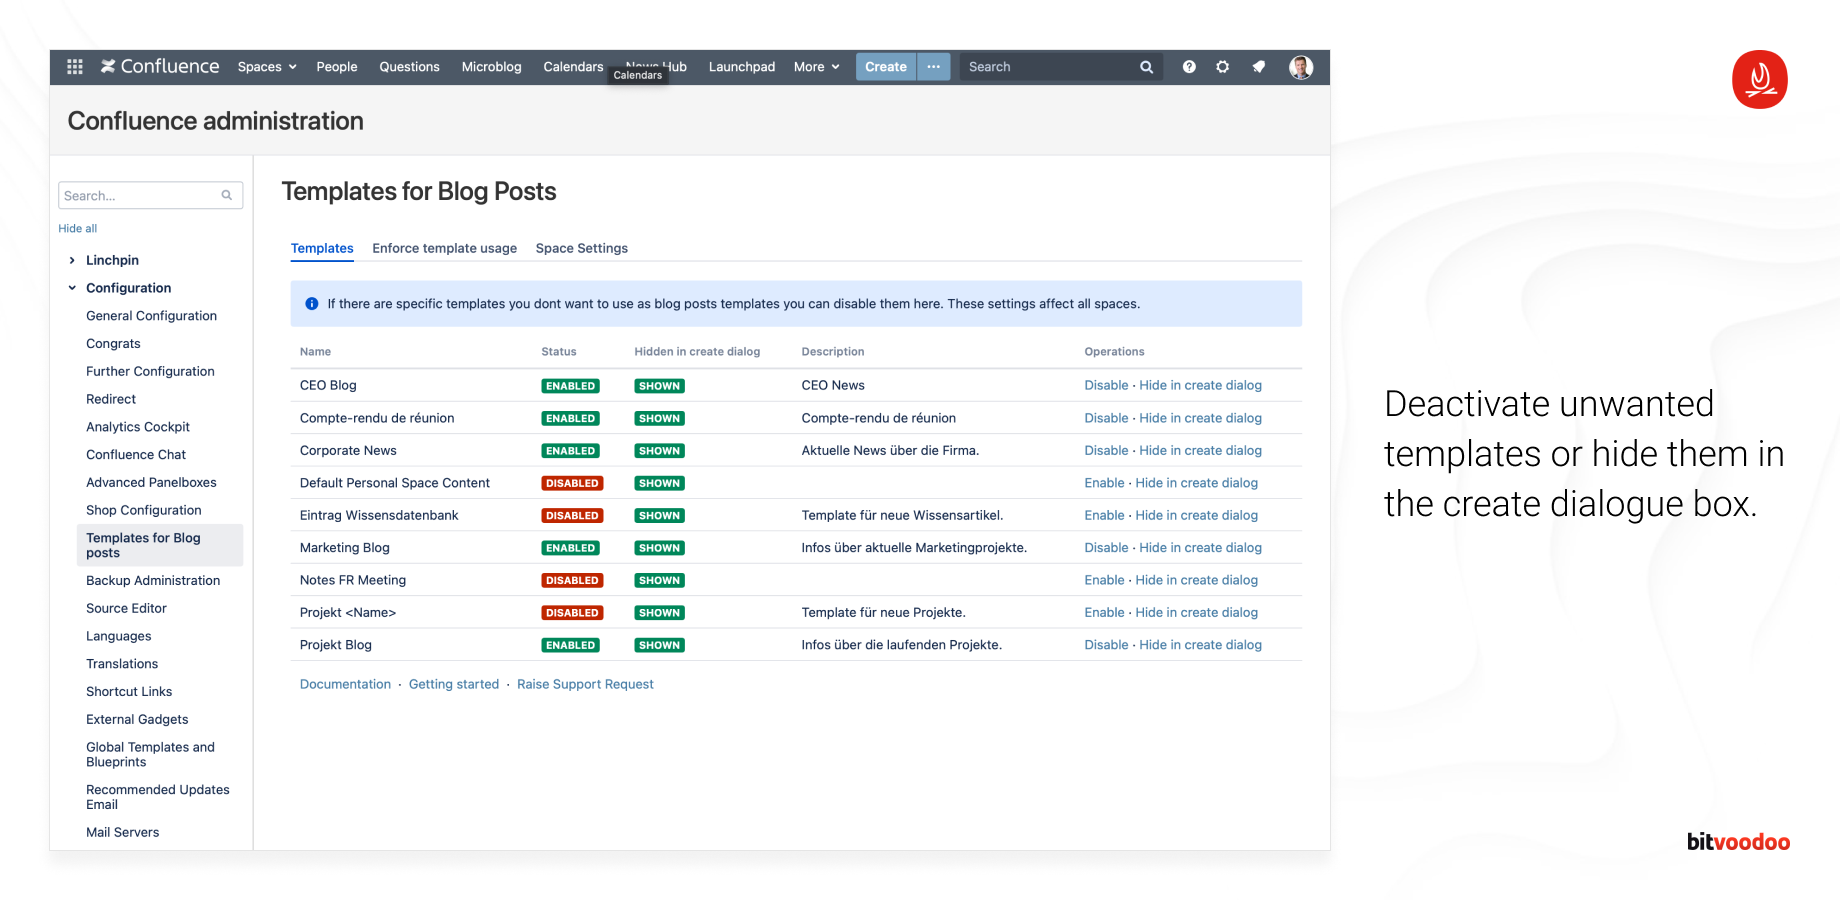Switch to Space Settings tab
The width and height of the screenshot is (1840, 900).
[x=581, y=249]
